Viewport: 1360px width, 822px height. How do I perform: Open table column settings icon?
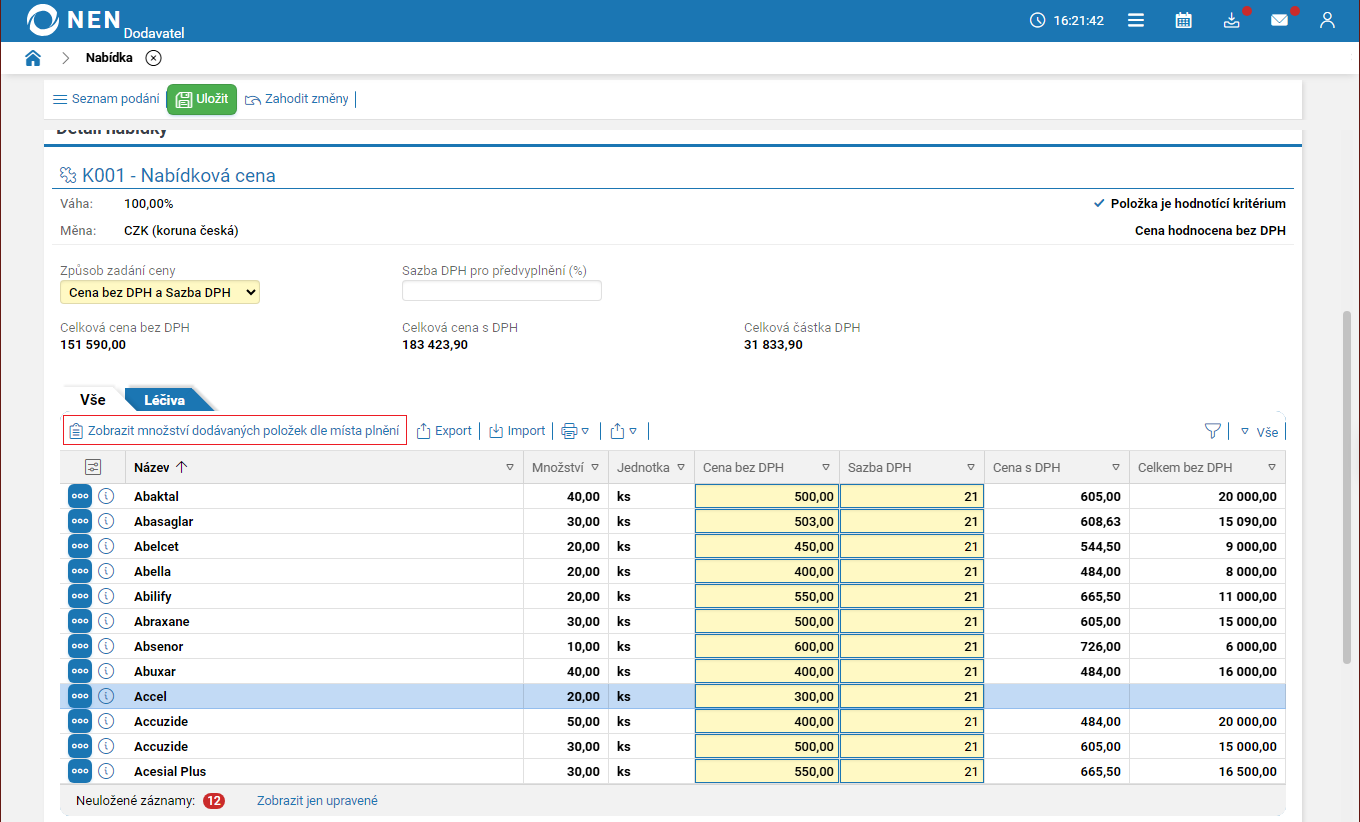(93, 467)
